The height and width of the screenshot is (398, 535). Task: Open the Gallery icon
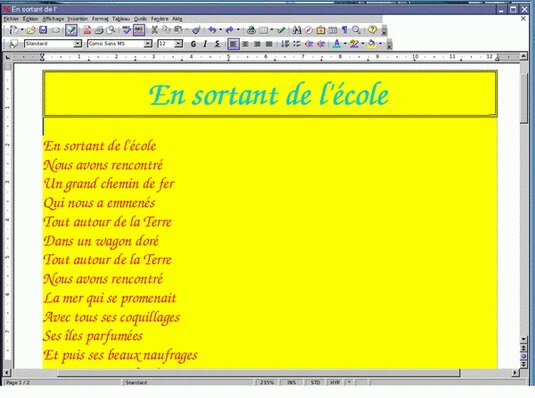321,30
